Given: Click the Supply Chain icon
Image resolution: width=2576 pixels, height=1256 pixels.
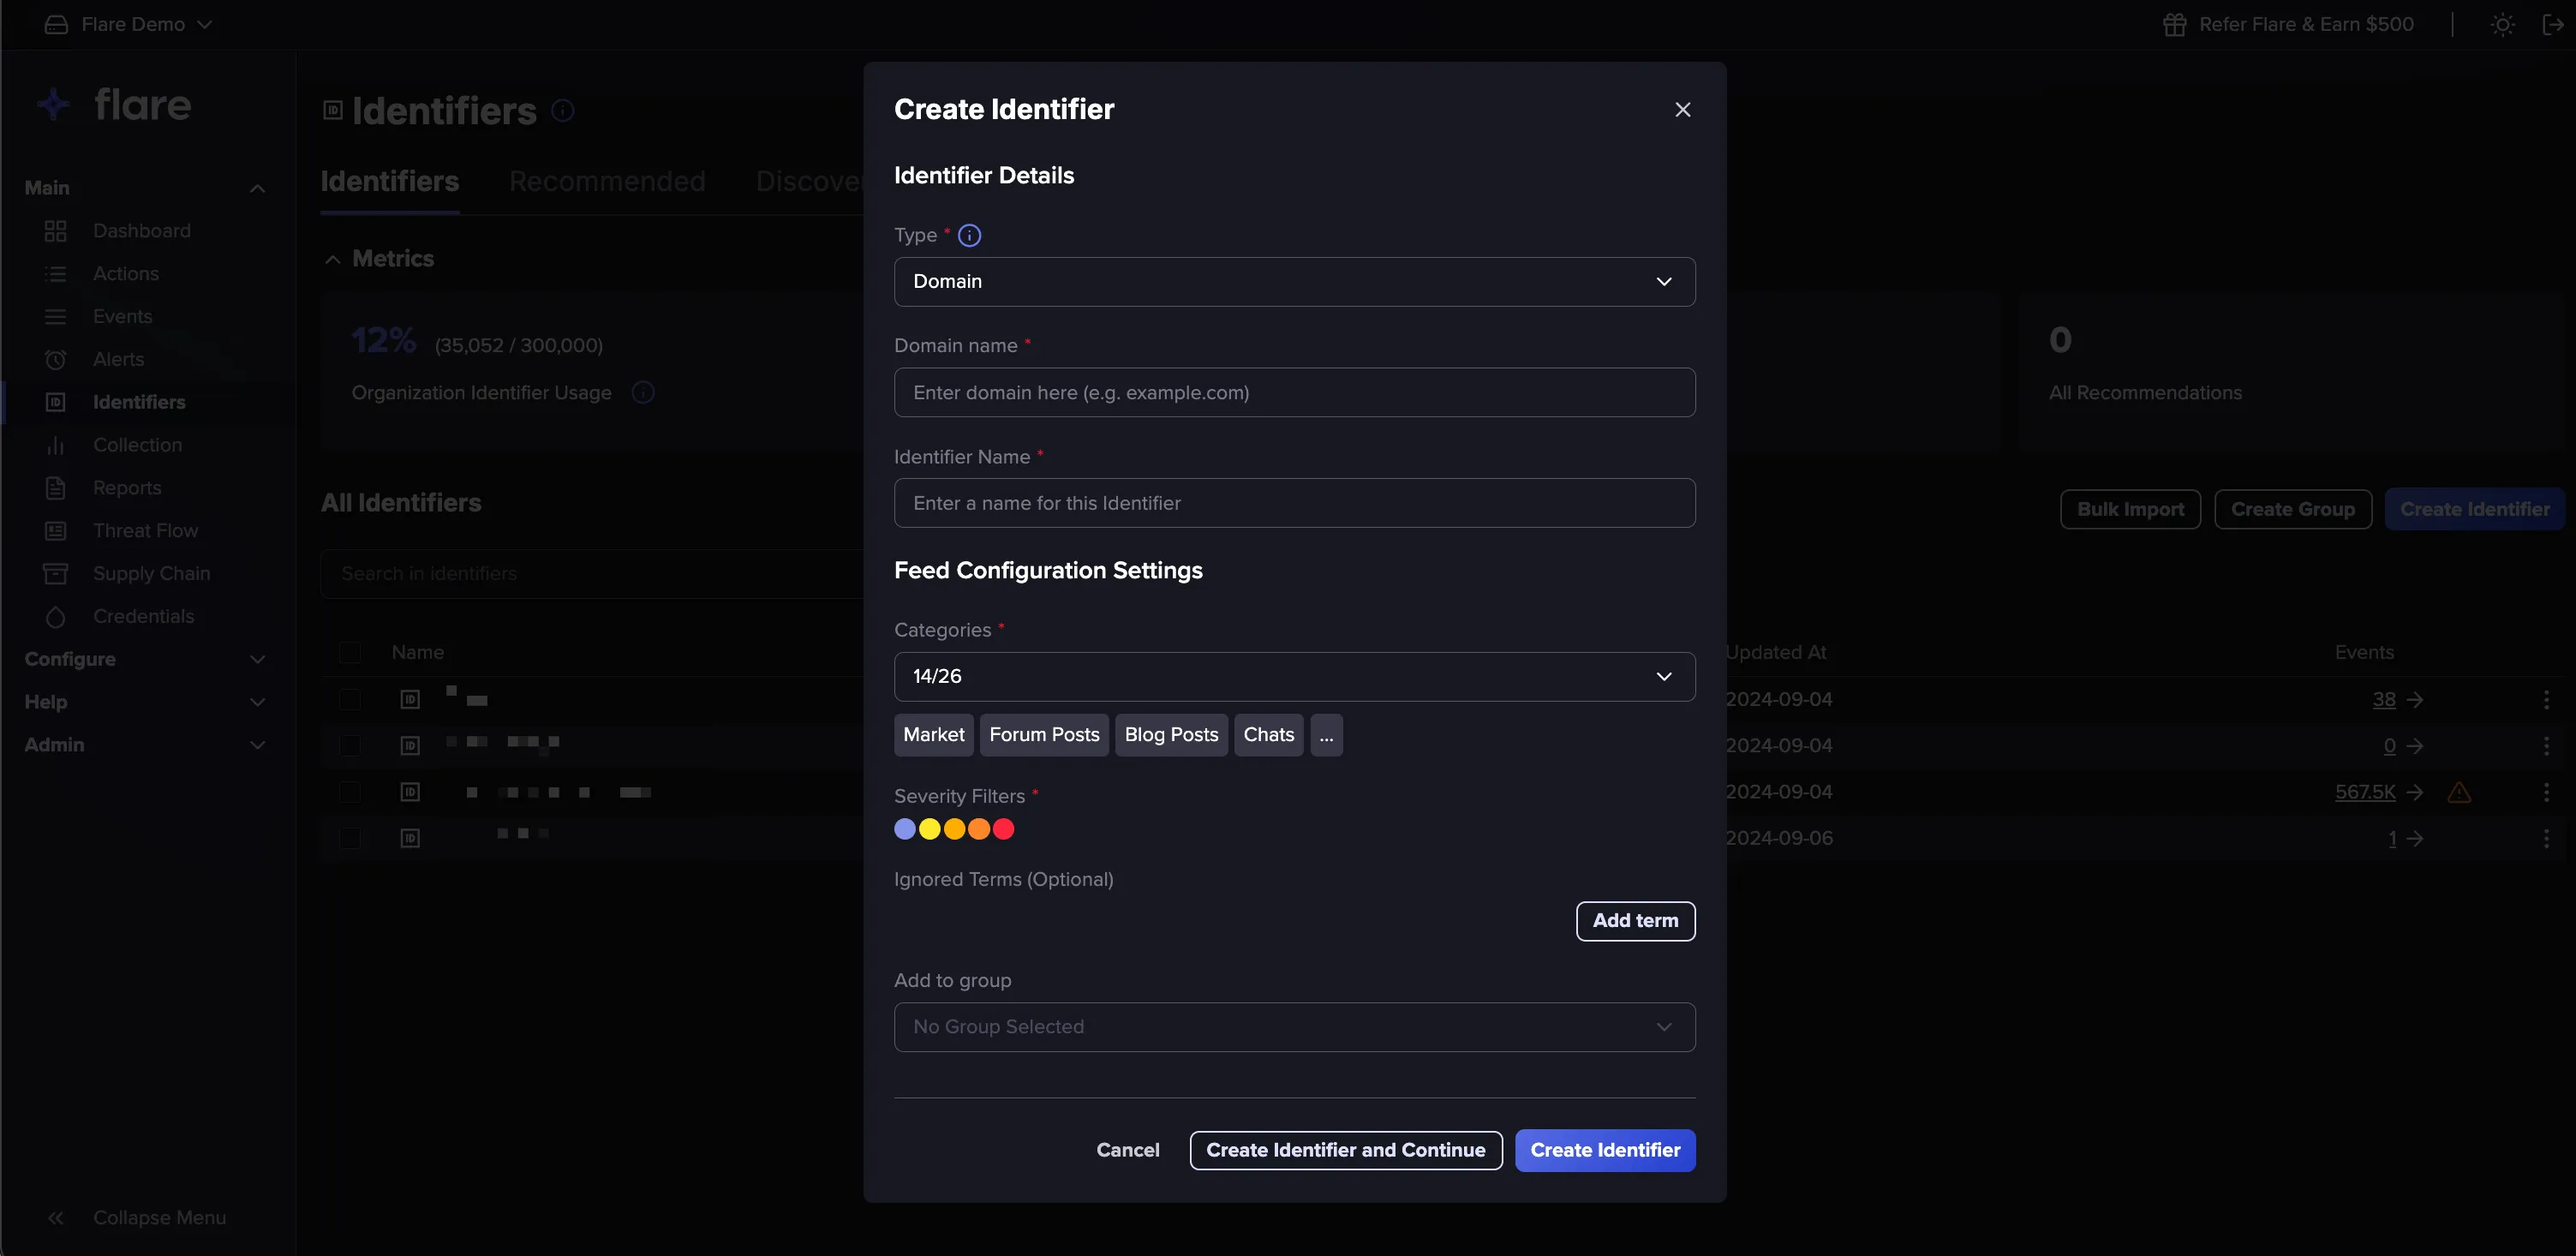Looking at the screenshot, I should coord(55,574).
